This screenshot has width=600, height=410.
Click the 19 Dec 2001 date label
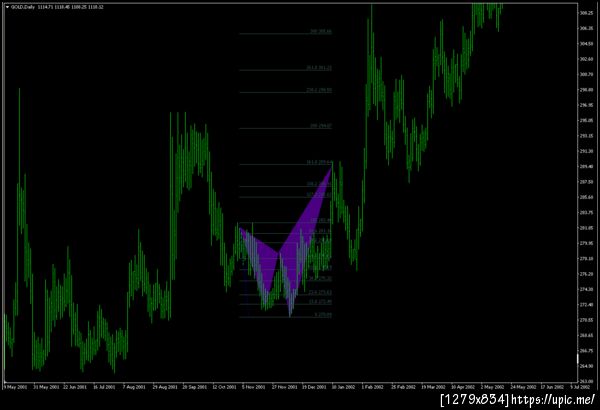314,387
